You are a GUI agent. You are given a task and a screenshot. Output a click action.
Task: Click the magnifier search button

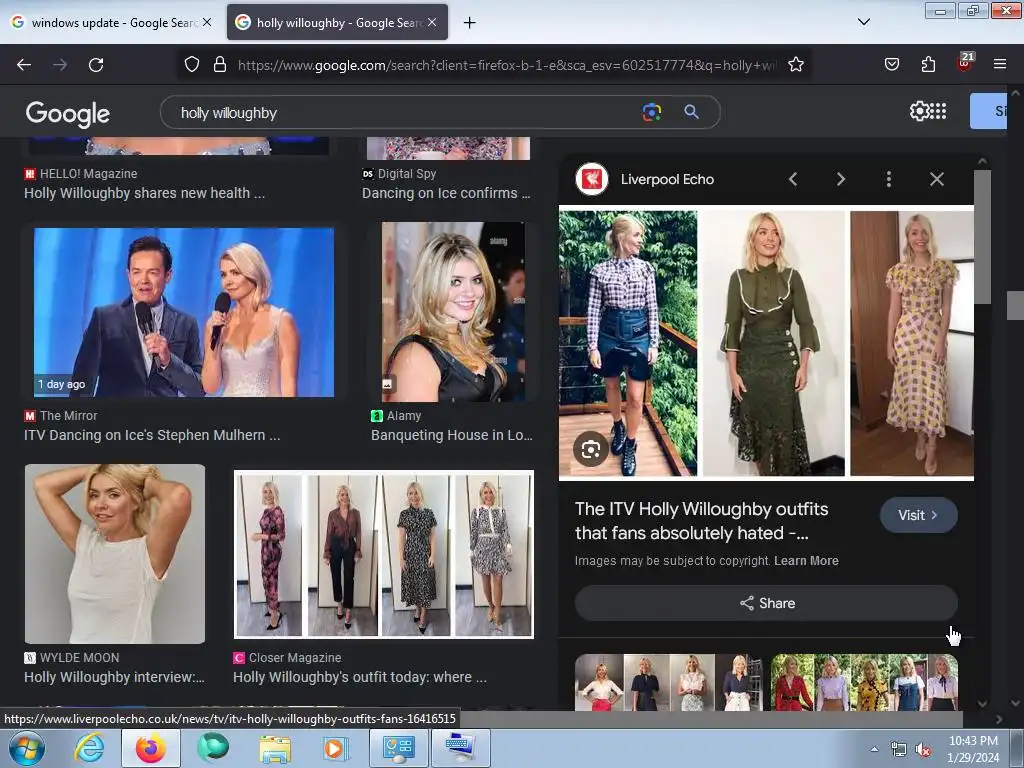coord(692,112)
